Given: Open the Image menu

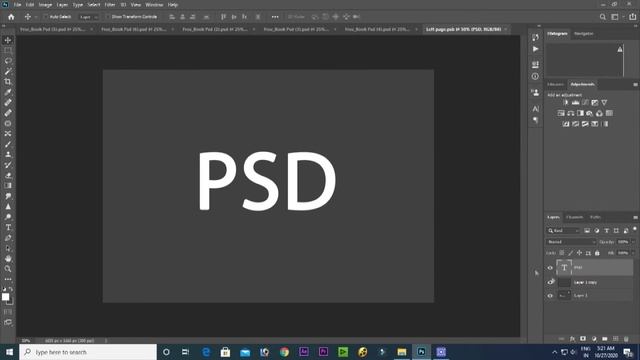Looking at the screenshot, I should [x=45, y=4].
